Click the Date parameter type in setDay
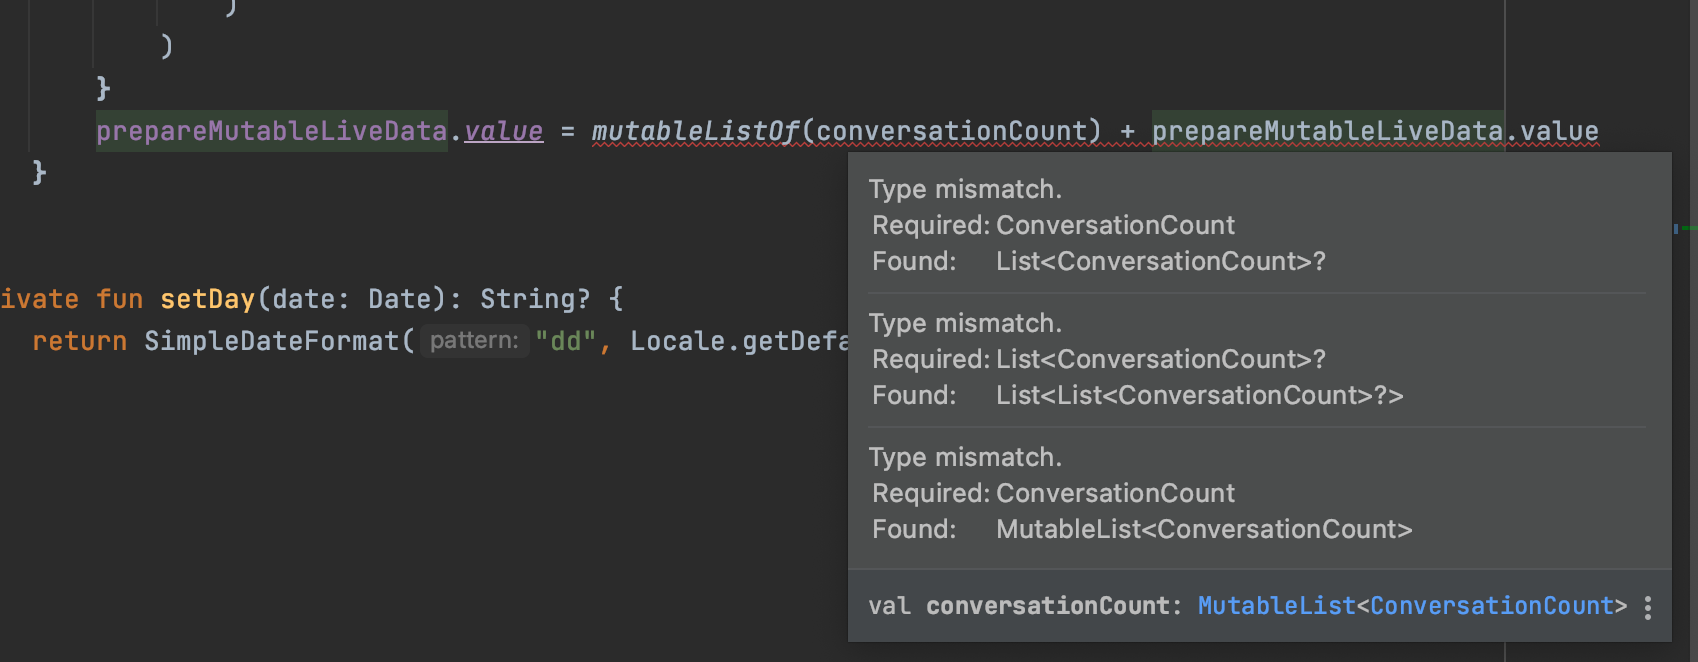 point(399,299)
